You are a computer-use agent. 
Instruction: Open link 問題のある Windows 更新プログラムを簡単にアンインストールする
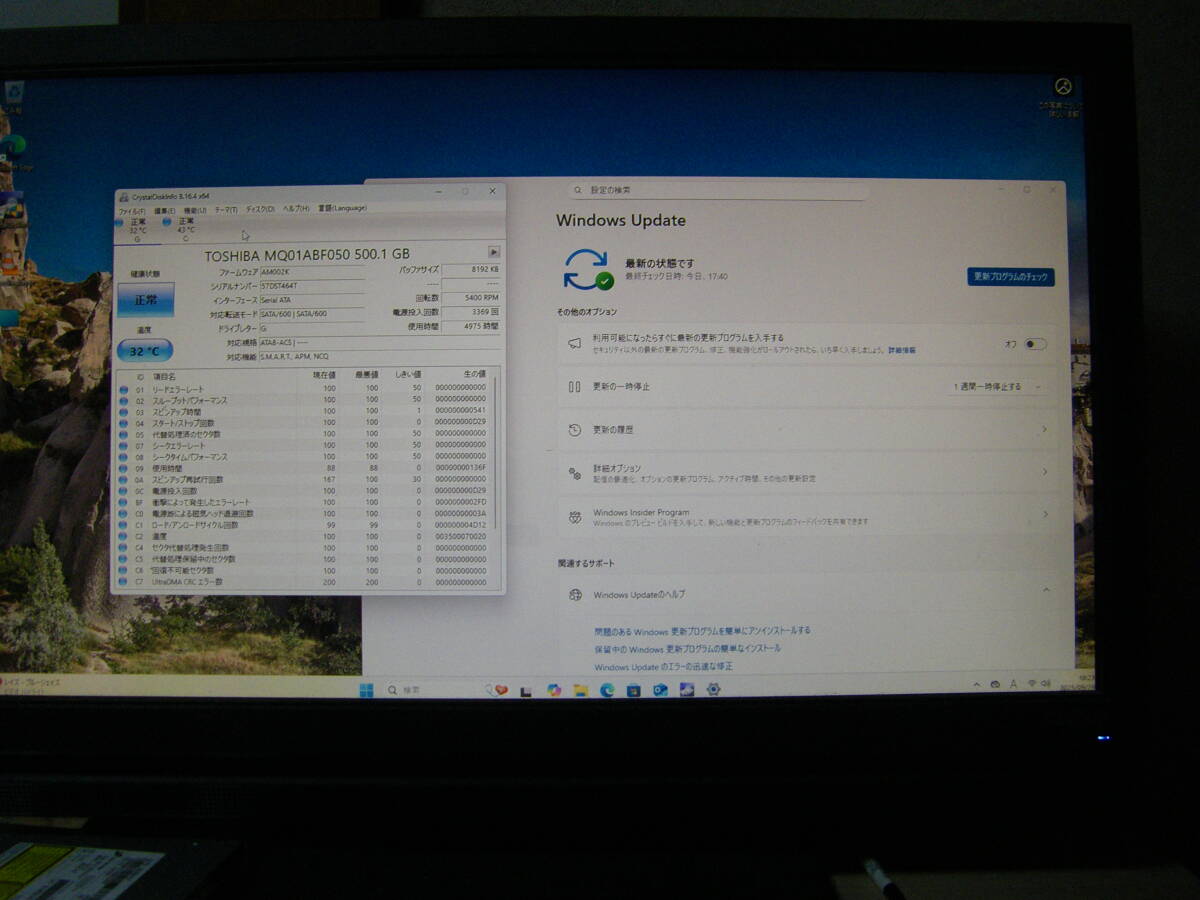[702, 631]
